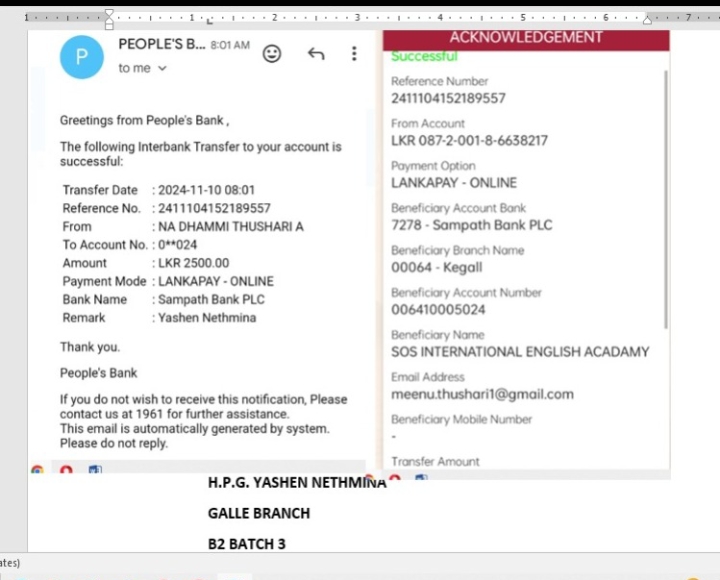Click the Word icon below the email
The width and height of the screenshot is (720, 580).
[95, 470]
